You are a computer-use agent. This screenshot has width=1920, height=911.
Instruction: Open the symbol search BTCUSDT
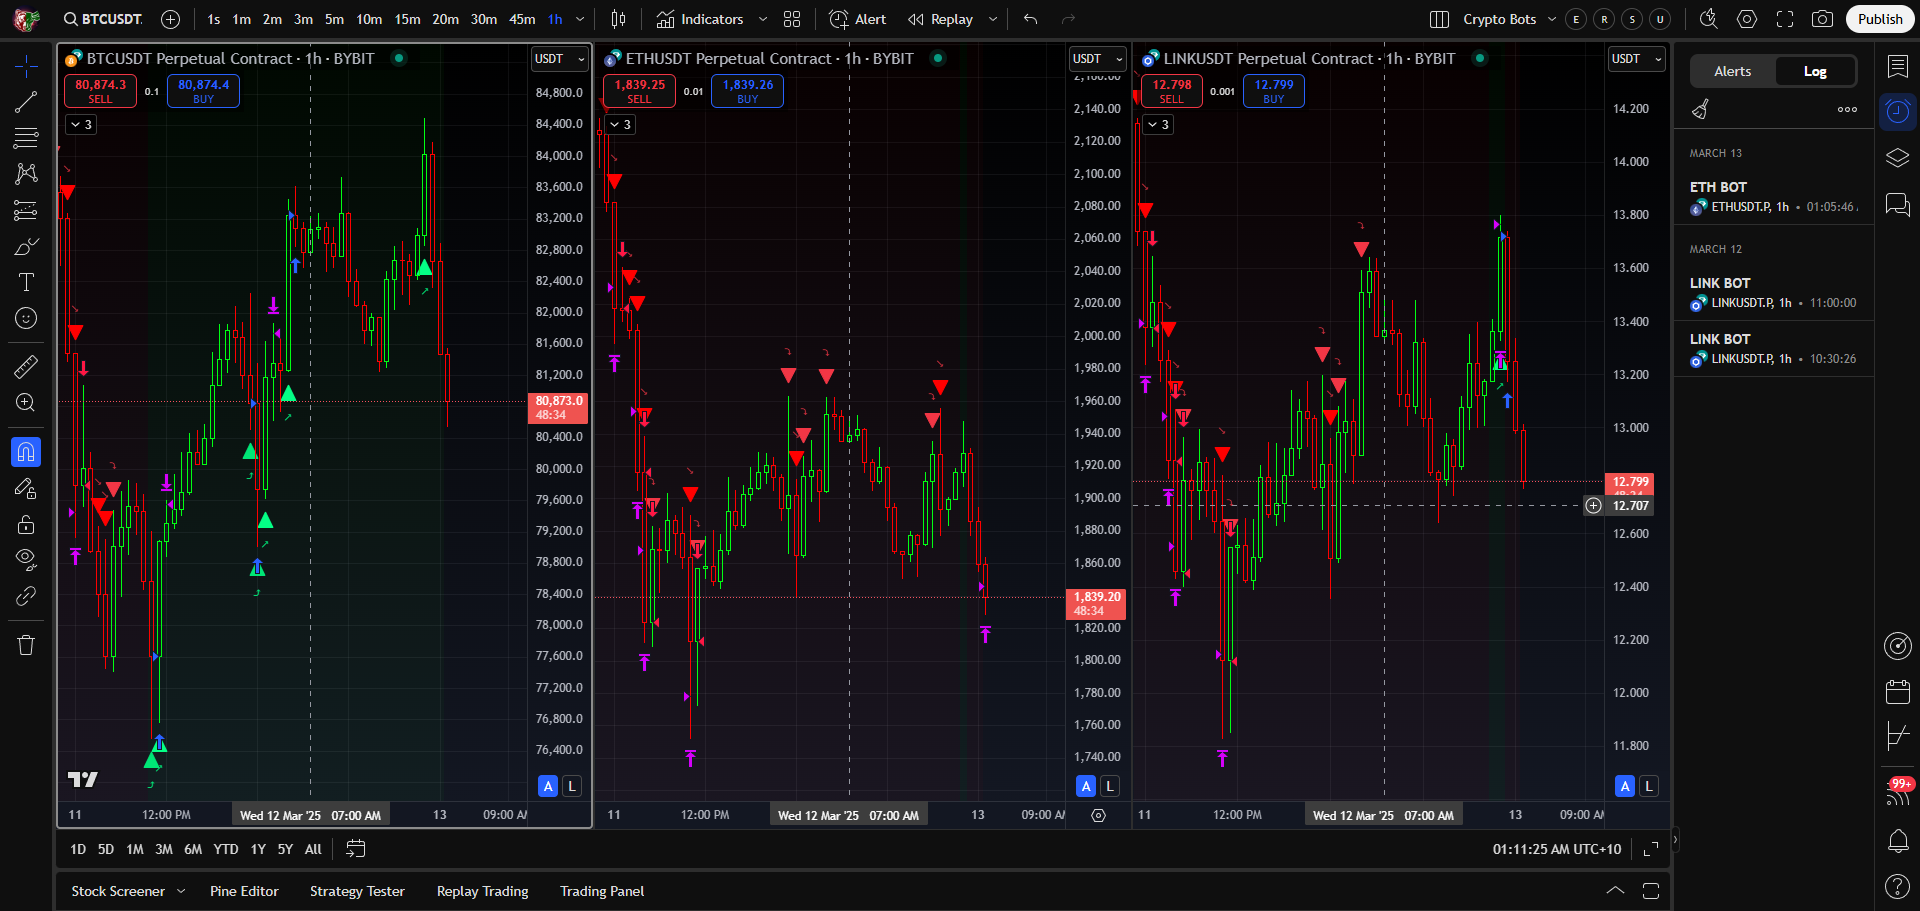pos(103,19)
